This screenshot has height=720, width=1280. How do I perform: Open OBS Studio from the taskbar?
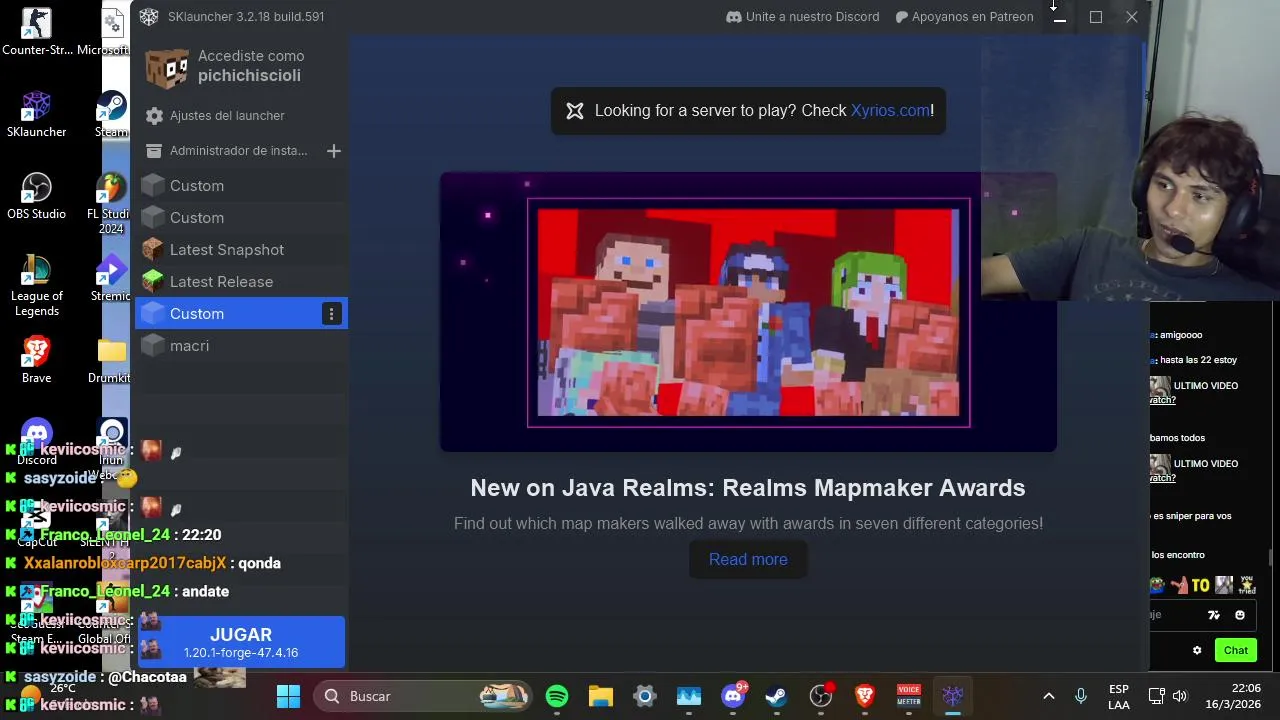[821, 696]
